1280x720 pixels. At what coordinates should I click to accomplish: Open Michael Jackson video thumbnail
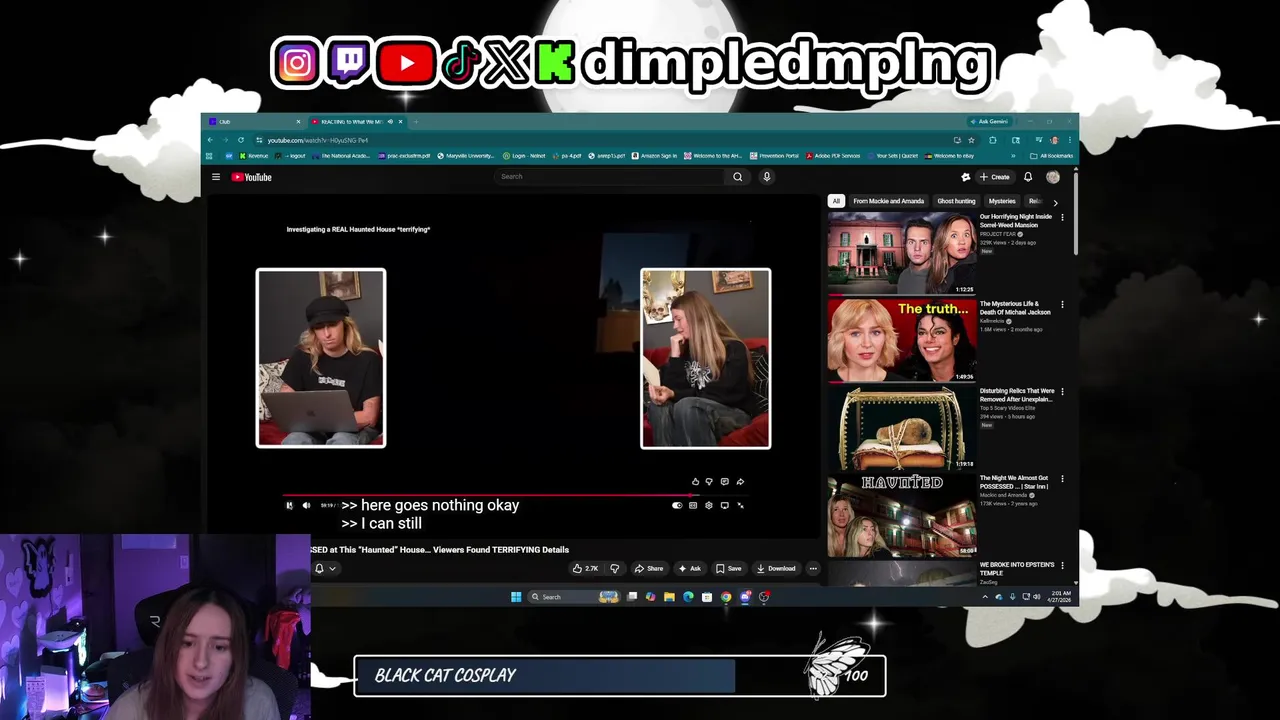[x=902, y=340]
